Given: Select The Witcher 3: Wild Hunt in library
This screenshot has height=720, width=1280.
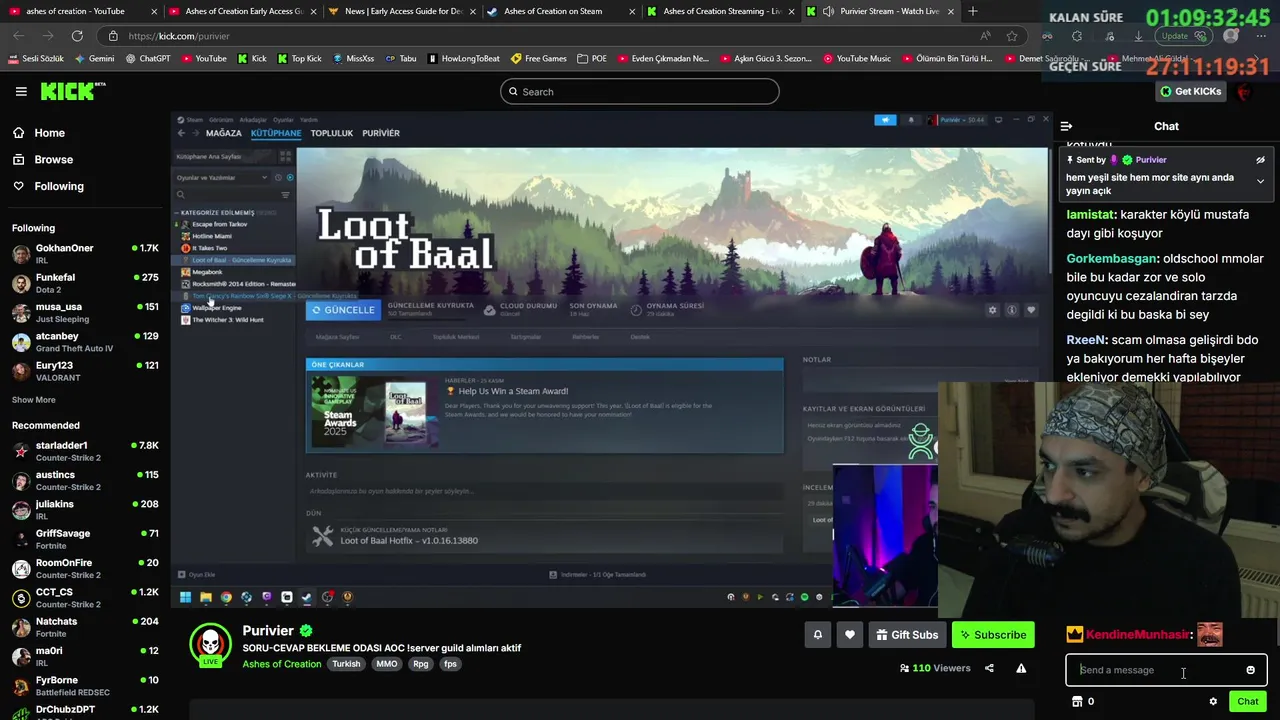Looking at the screenshot, I should [227, 320].
